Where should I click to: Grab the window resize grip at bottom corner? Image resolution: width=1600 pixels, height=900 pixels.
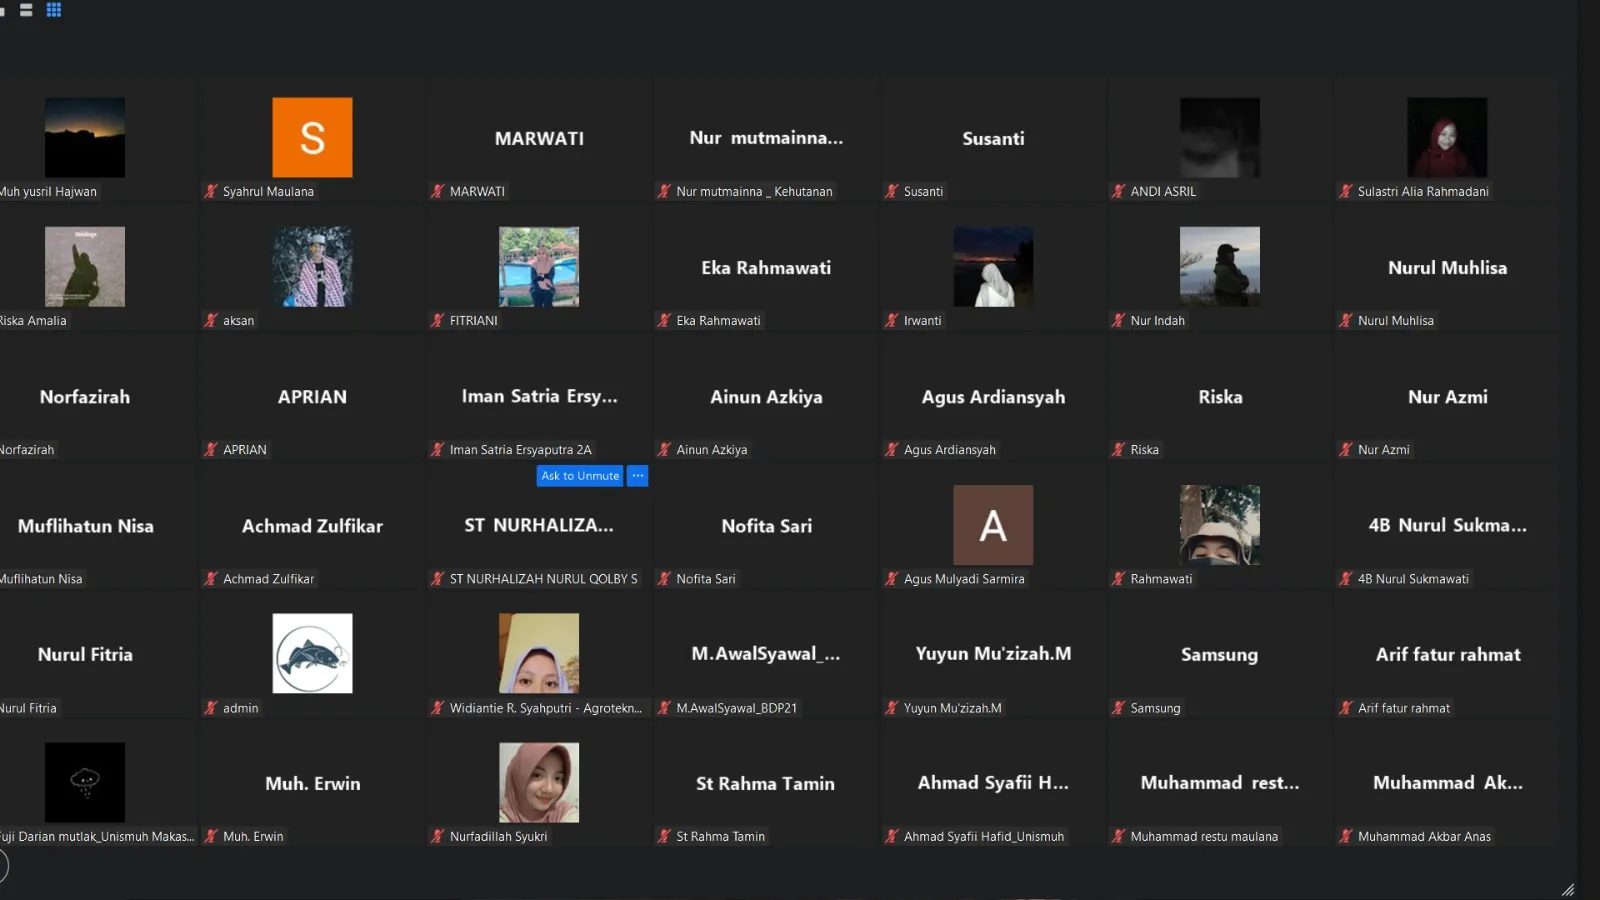click(1568, 889)
